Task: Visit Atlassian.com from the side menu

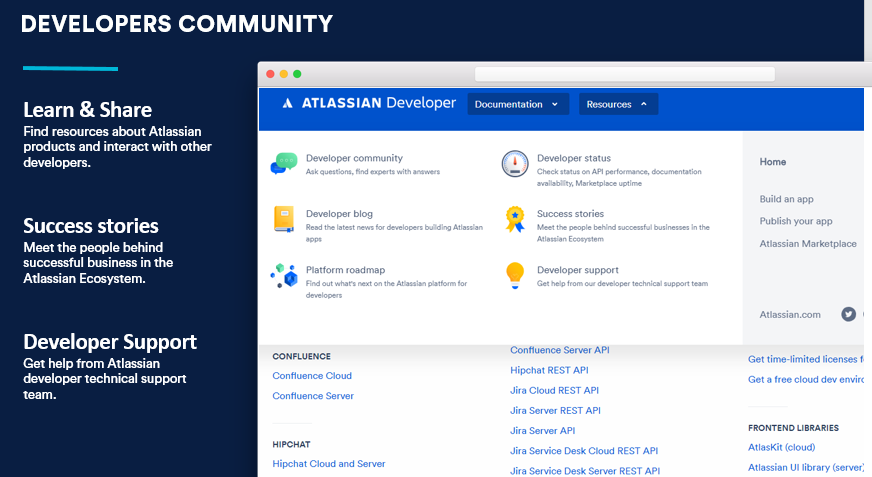Action: pos(790,315)
